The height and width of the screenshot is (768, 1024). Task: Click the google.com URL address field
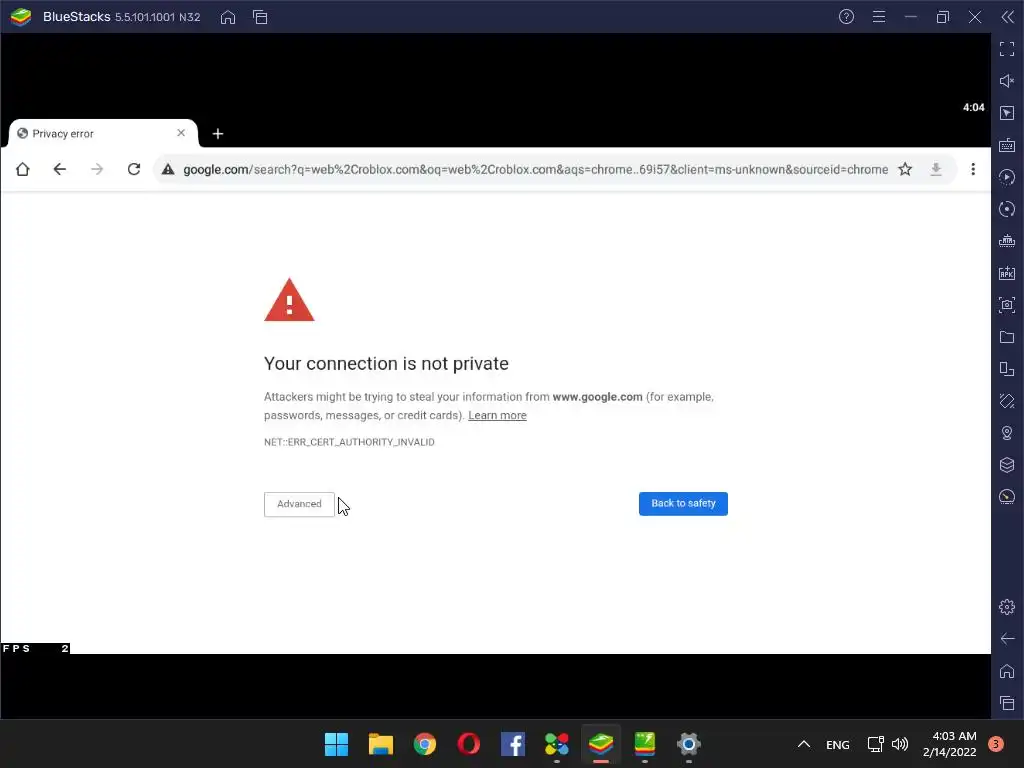point(536,170)
